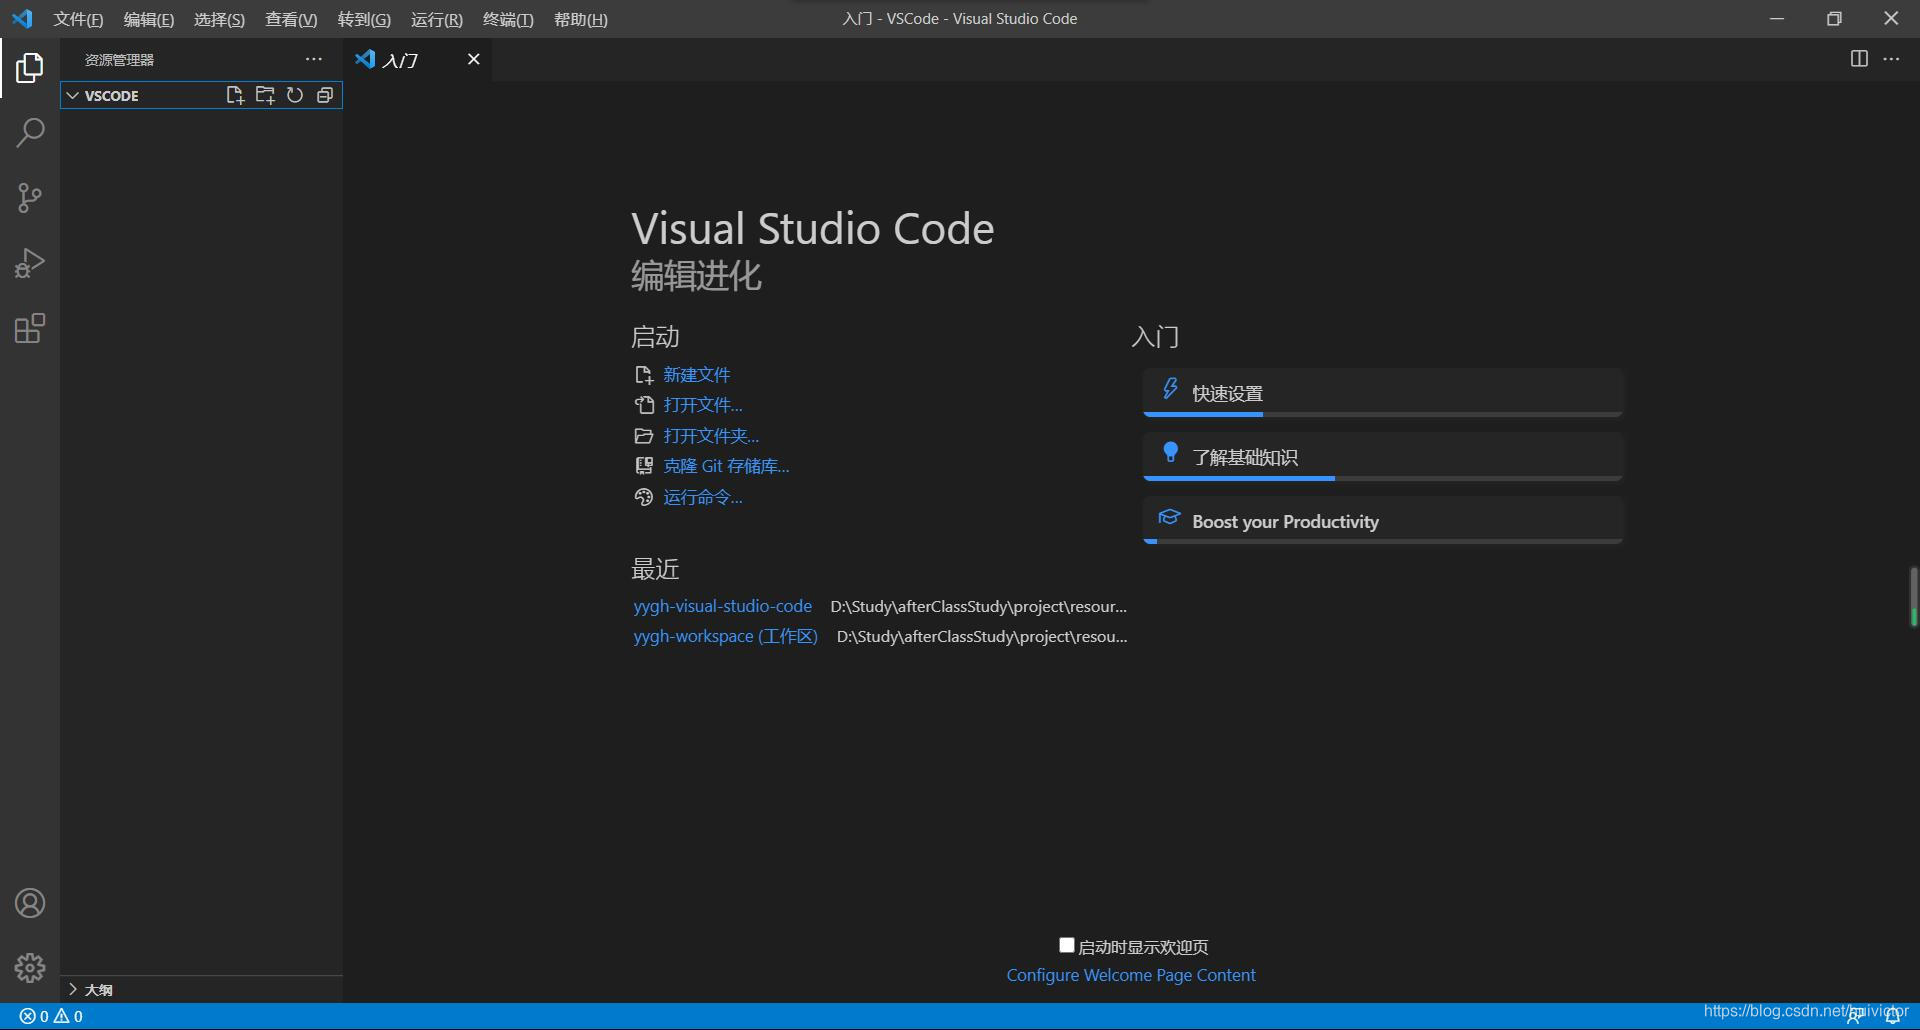Open the 转到(G) menu
Image resolution: width=1920 pixels, height=1030 pixels.
[364, 19]
